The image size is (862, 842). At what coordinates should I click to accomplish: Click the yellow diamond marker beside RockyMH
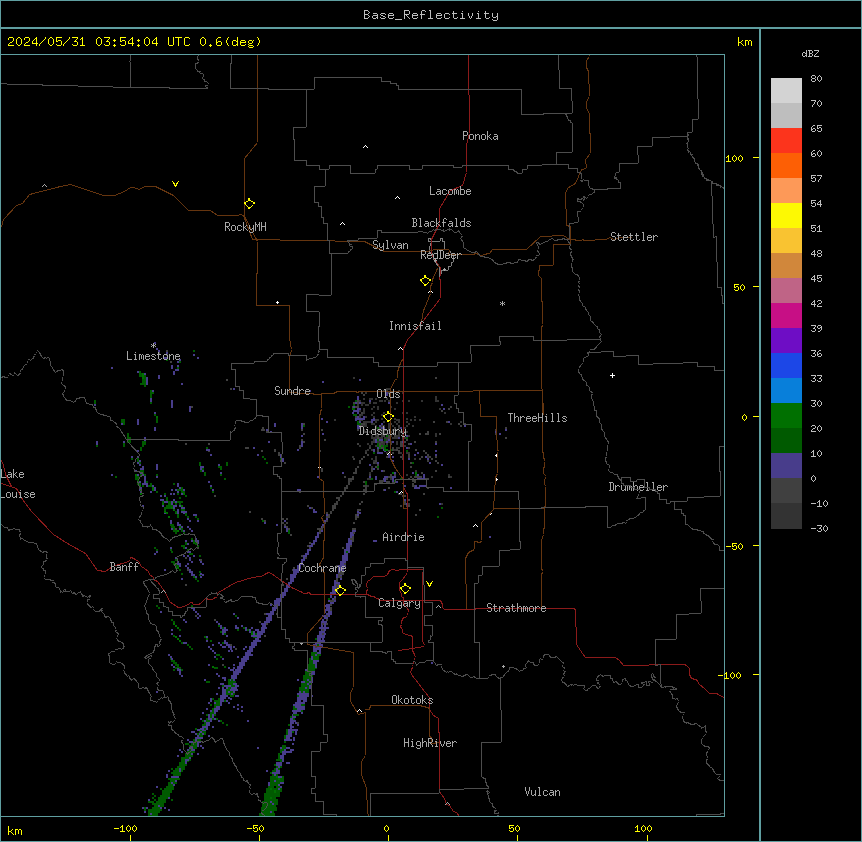click(x=250, y=204)
